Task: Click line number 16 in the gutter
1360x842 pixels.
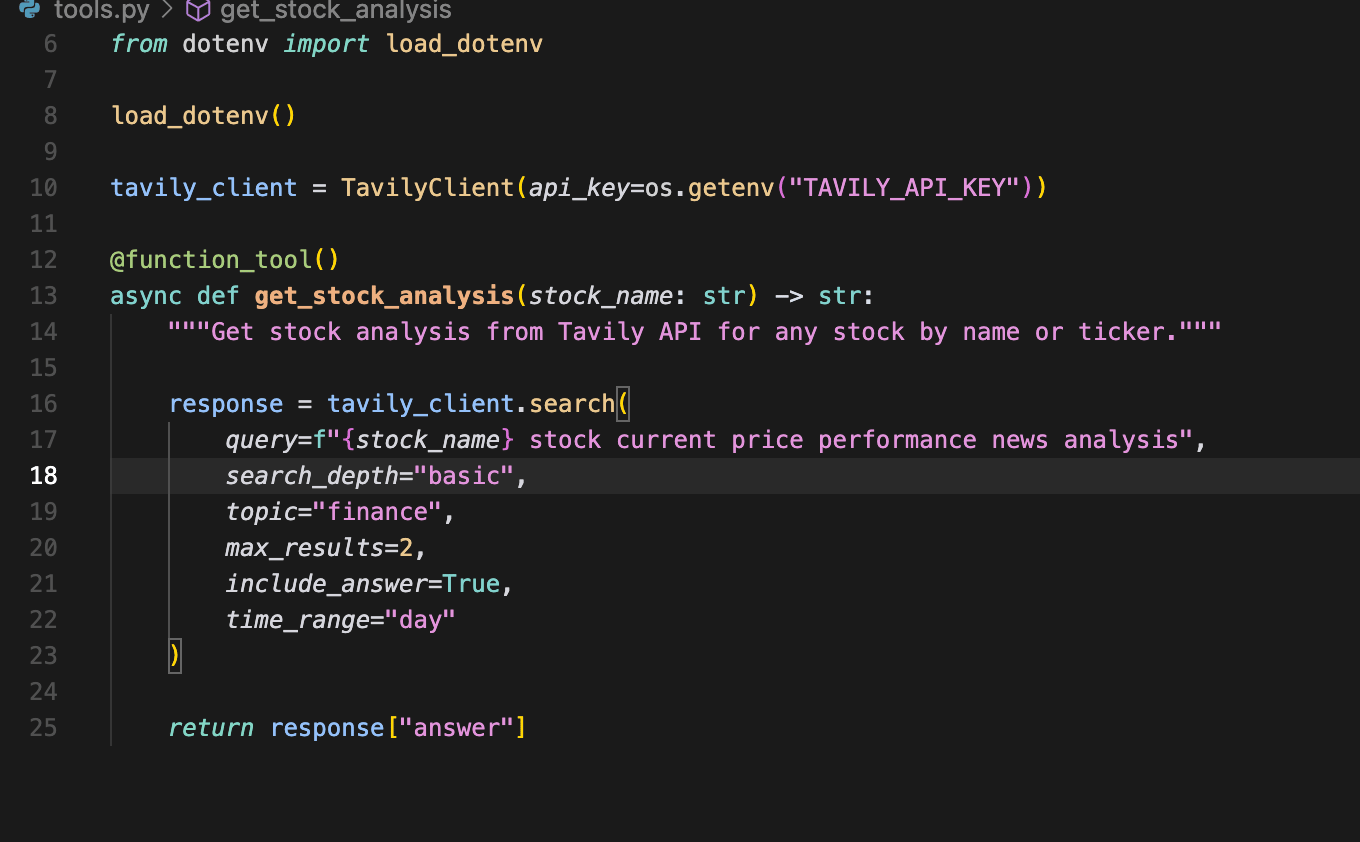Action: (43, 404)
